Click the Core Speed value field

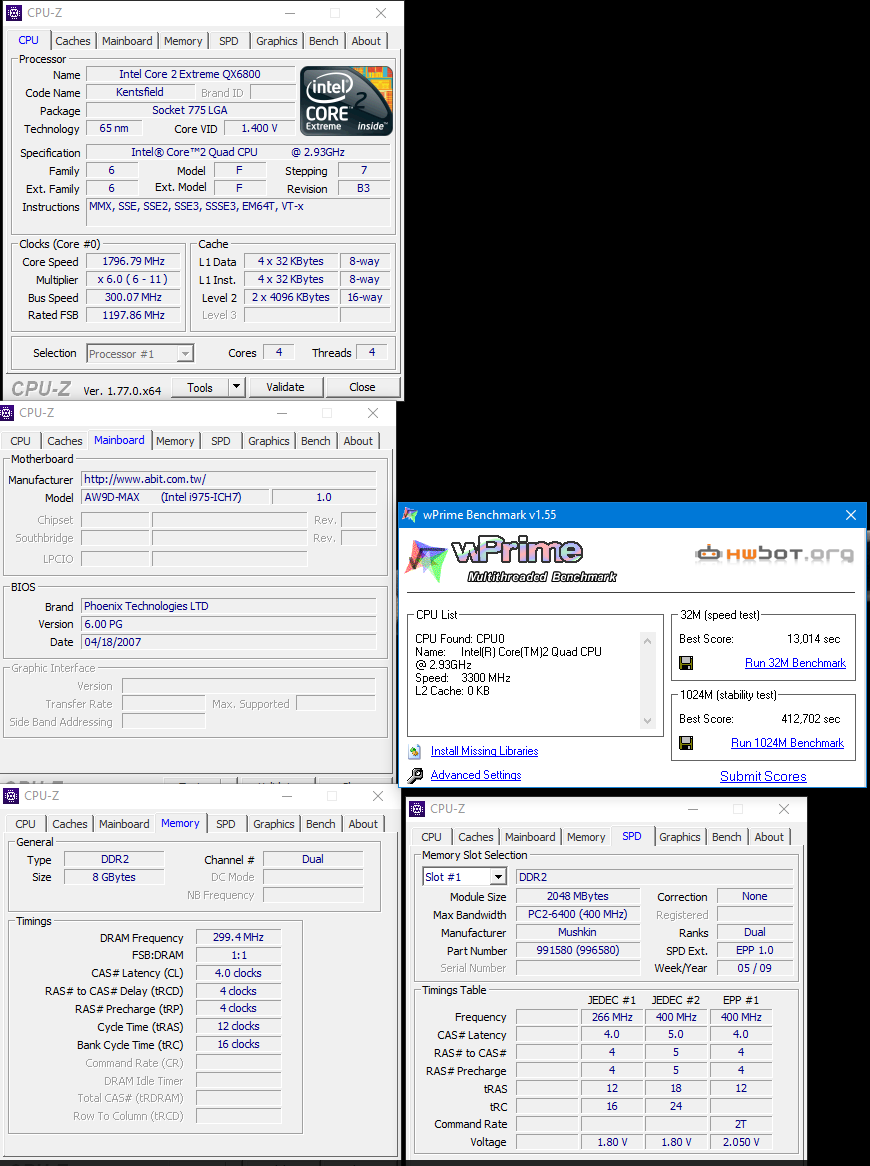pos(134,261)
